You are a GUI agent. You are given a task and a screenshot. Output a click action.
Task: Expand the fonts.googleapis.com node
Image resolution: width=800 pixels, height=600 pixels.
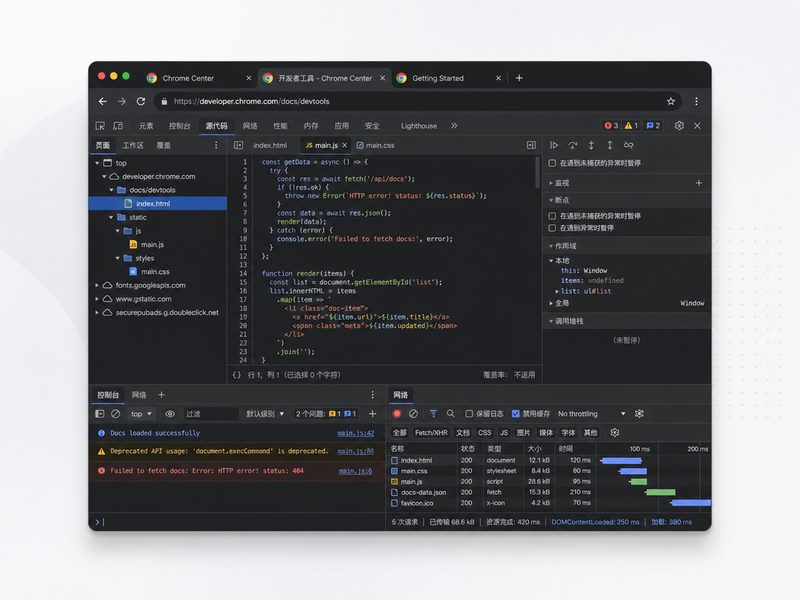(97, 285)
